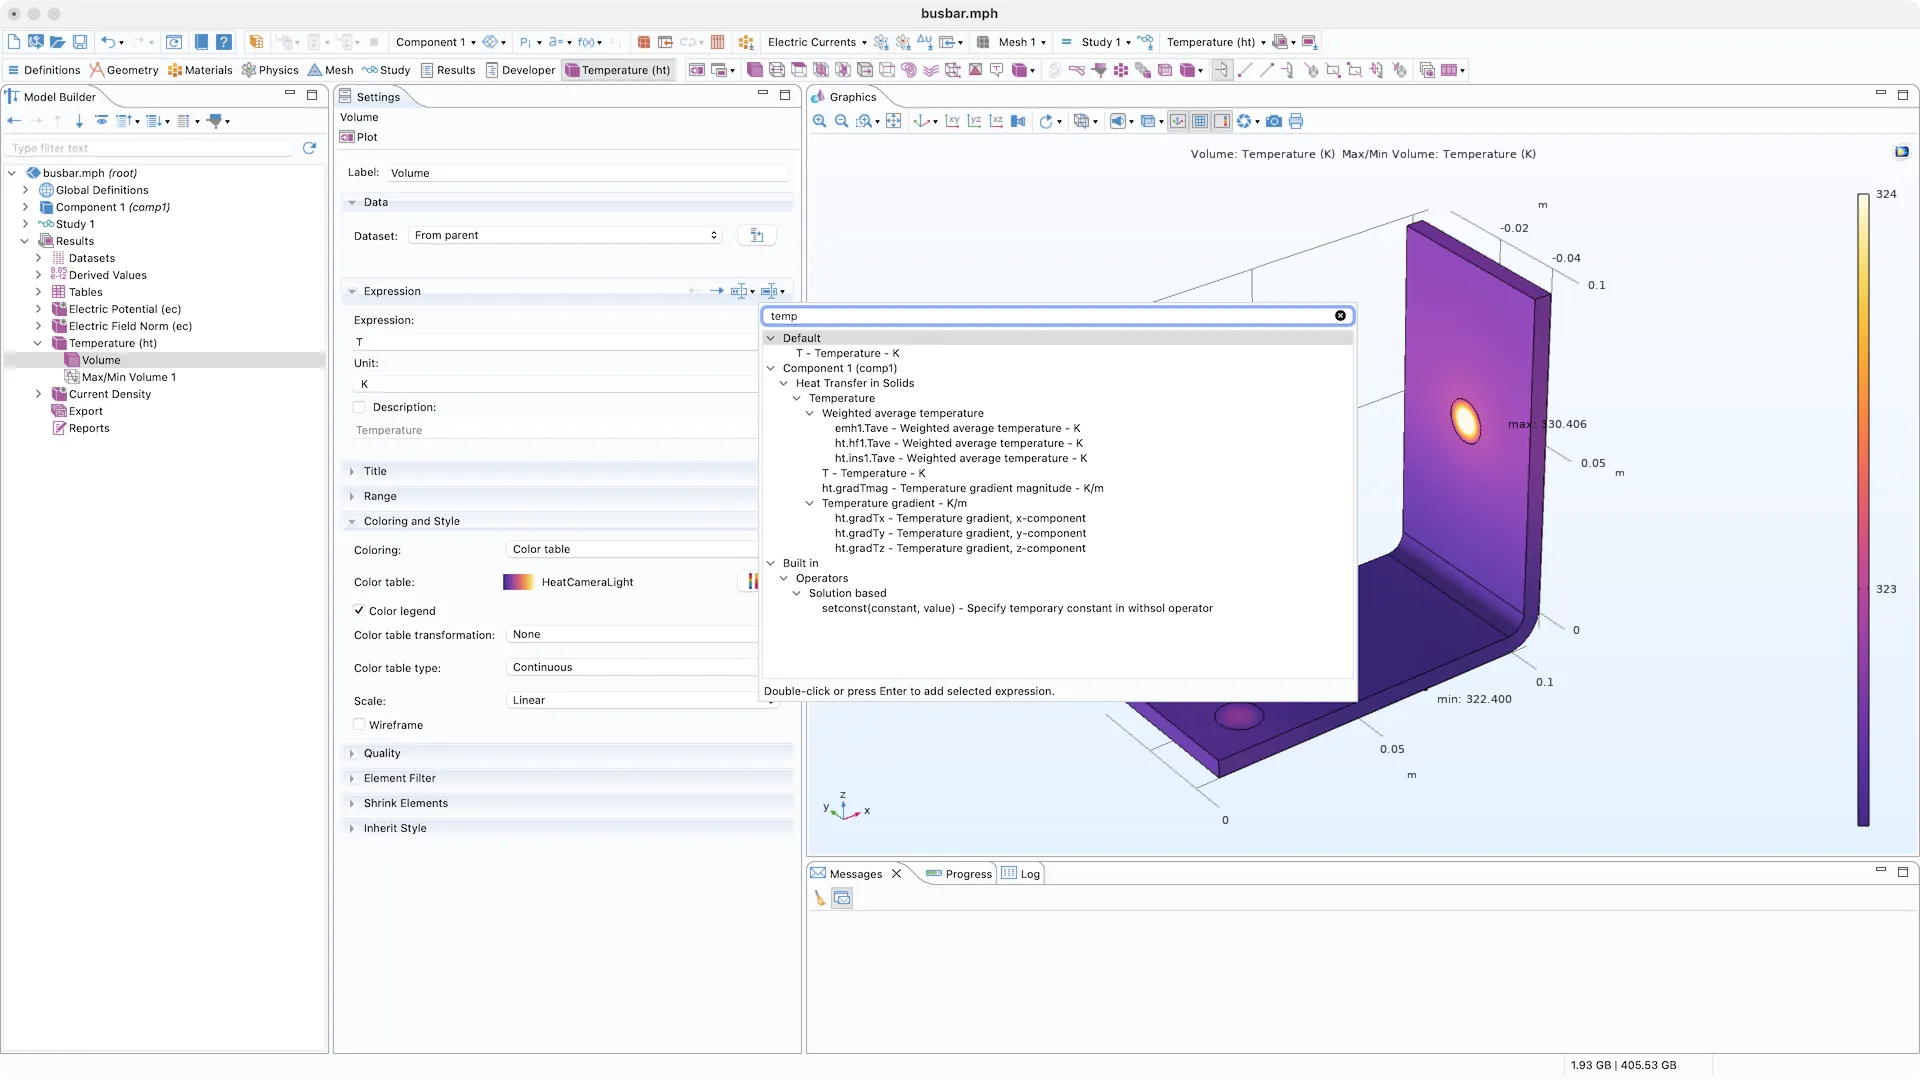Enable the Description checkbox
This screenshot has height=1080, width=1920.
coord(359,407)
